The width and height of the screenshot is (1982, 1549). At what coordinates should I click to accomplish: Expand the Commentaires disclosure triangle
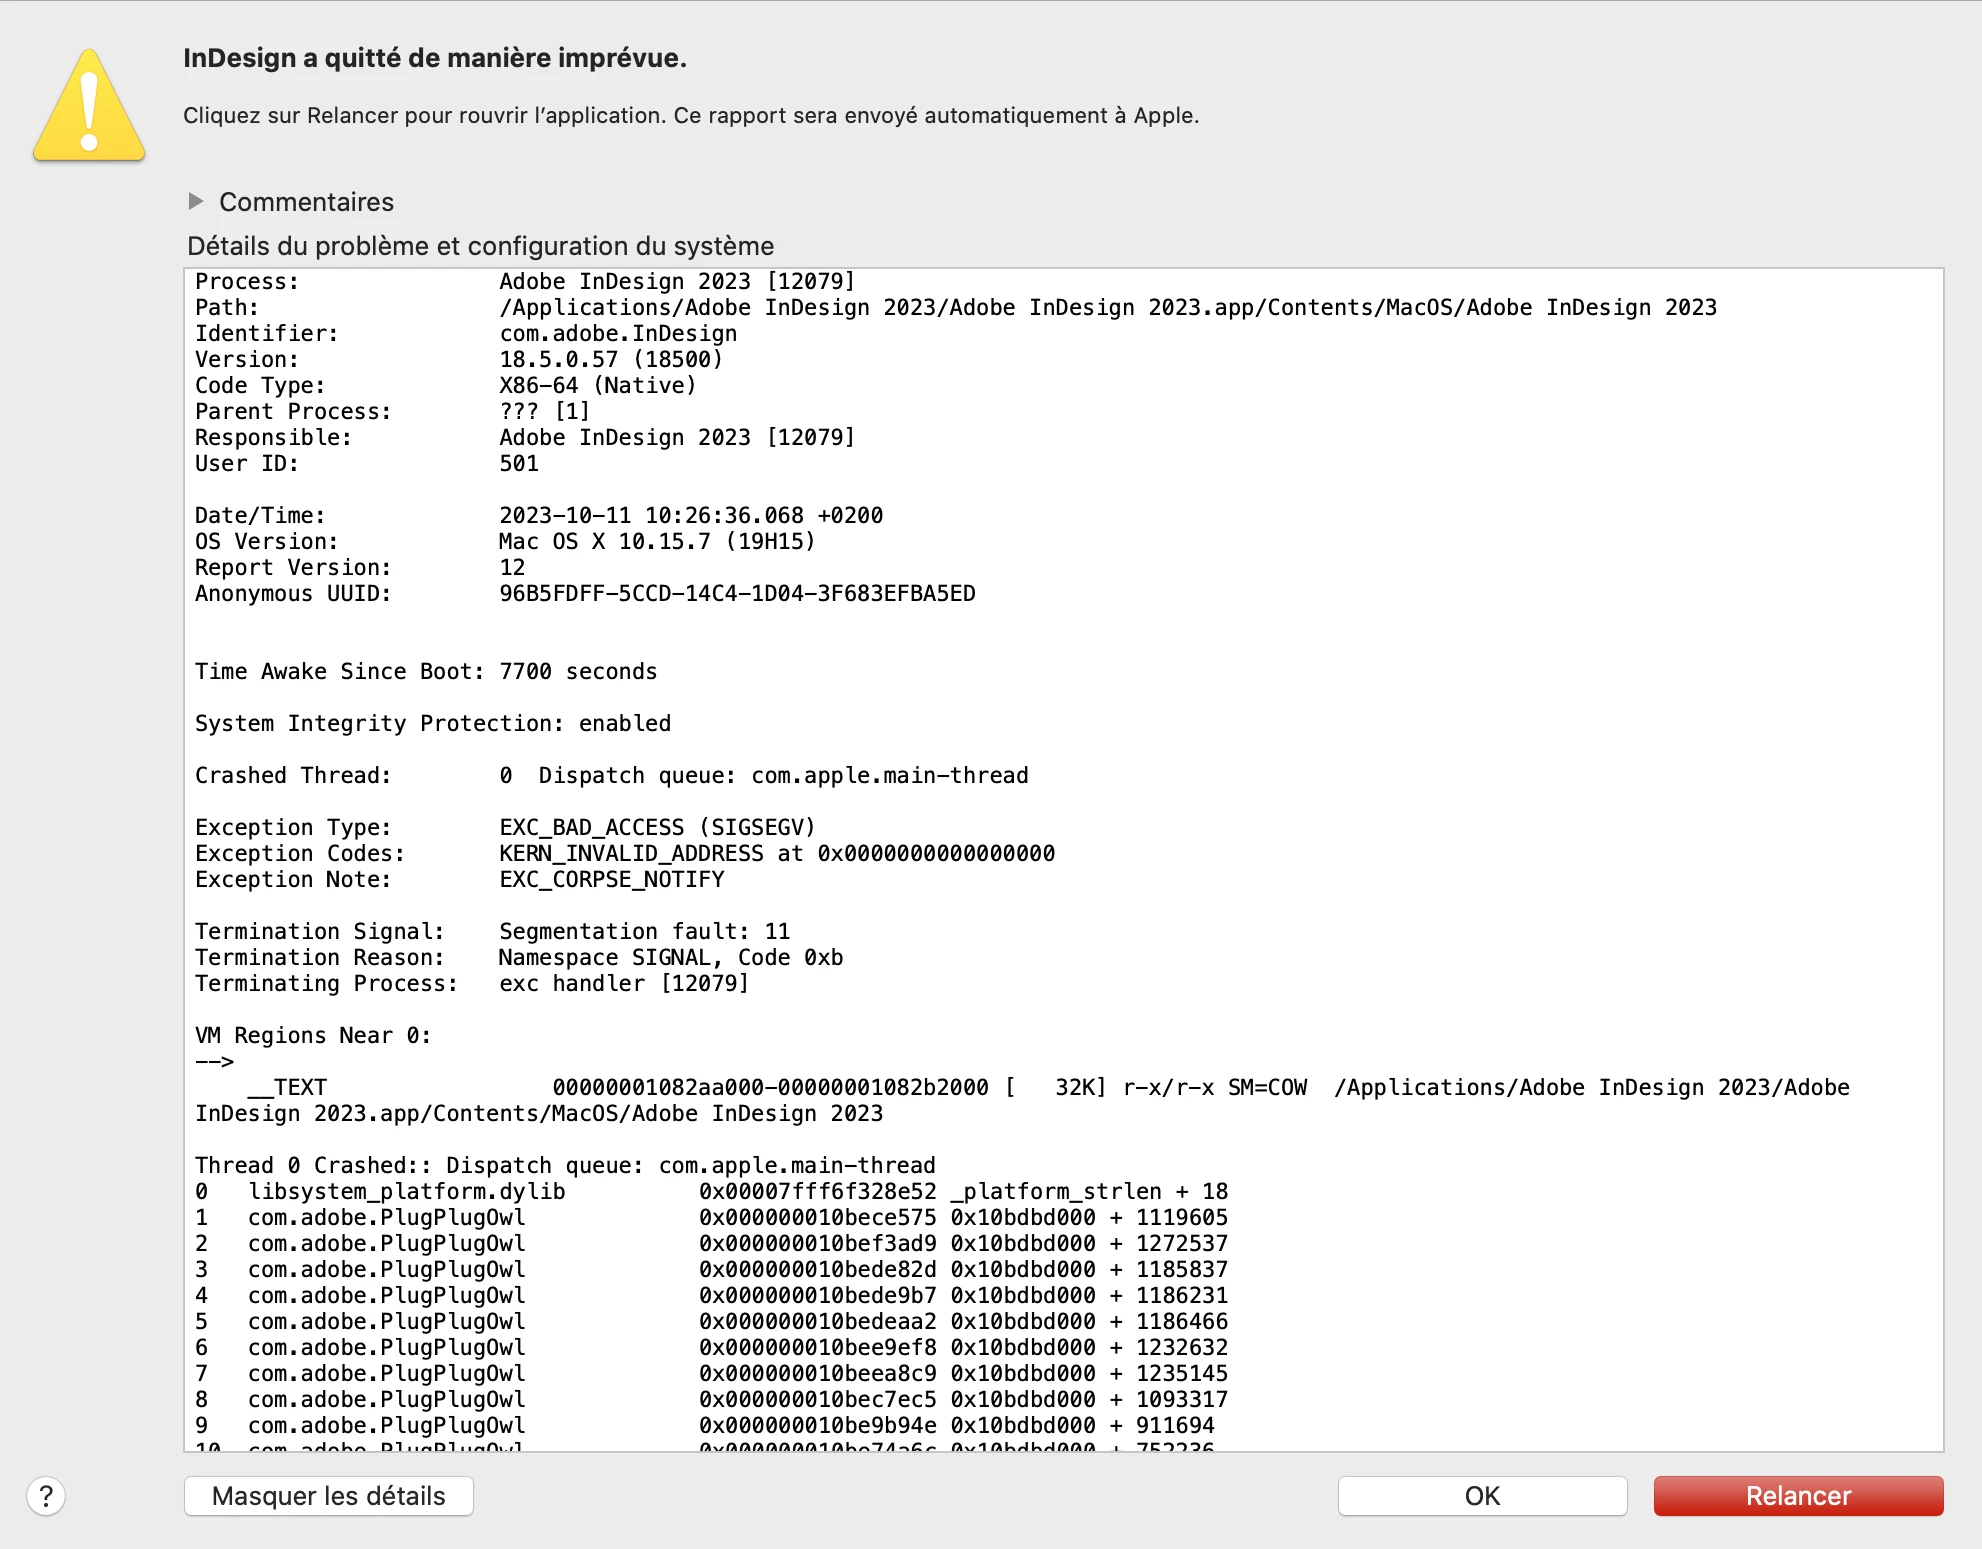(196, 201)
